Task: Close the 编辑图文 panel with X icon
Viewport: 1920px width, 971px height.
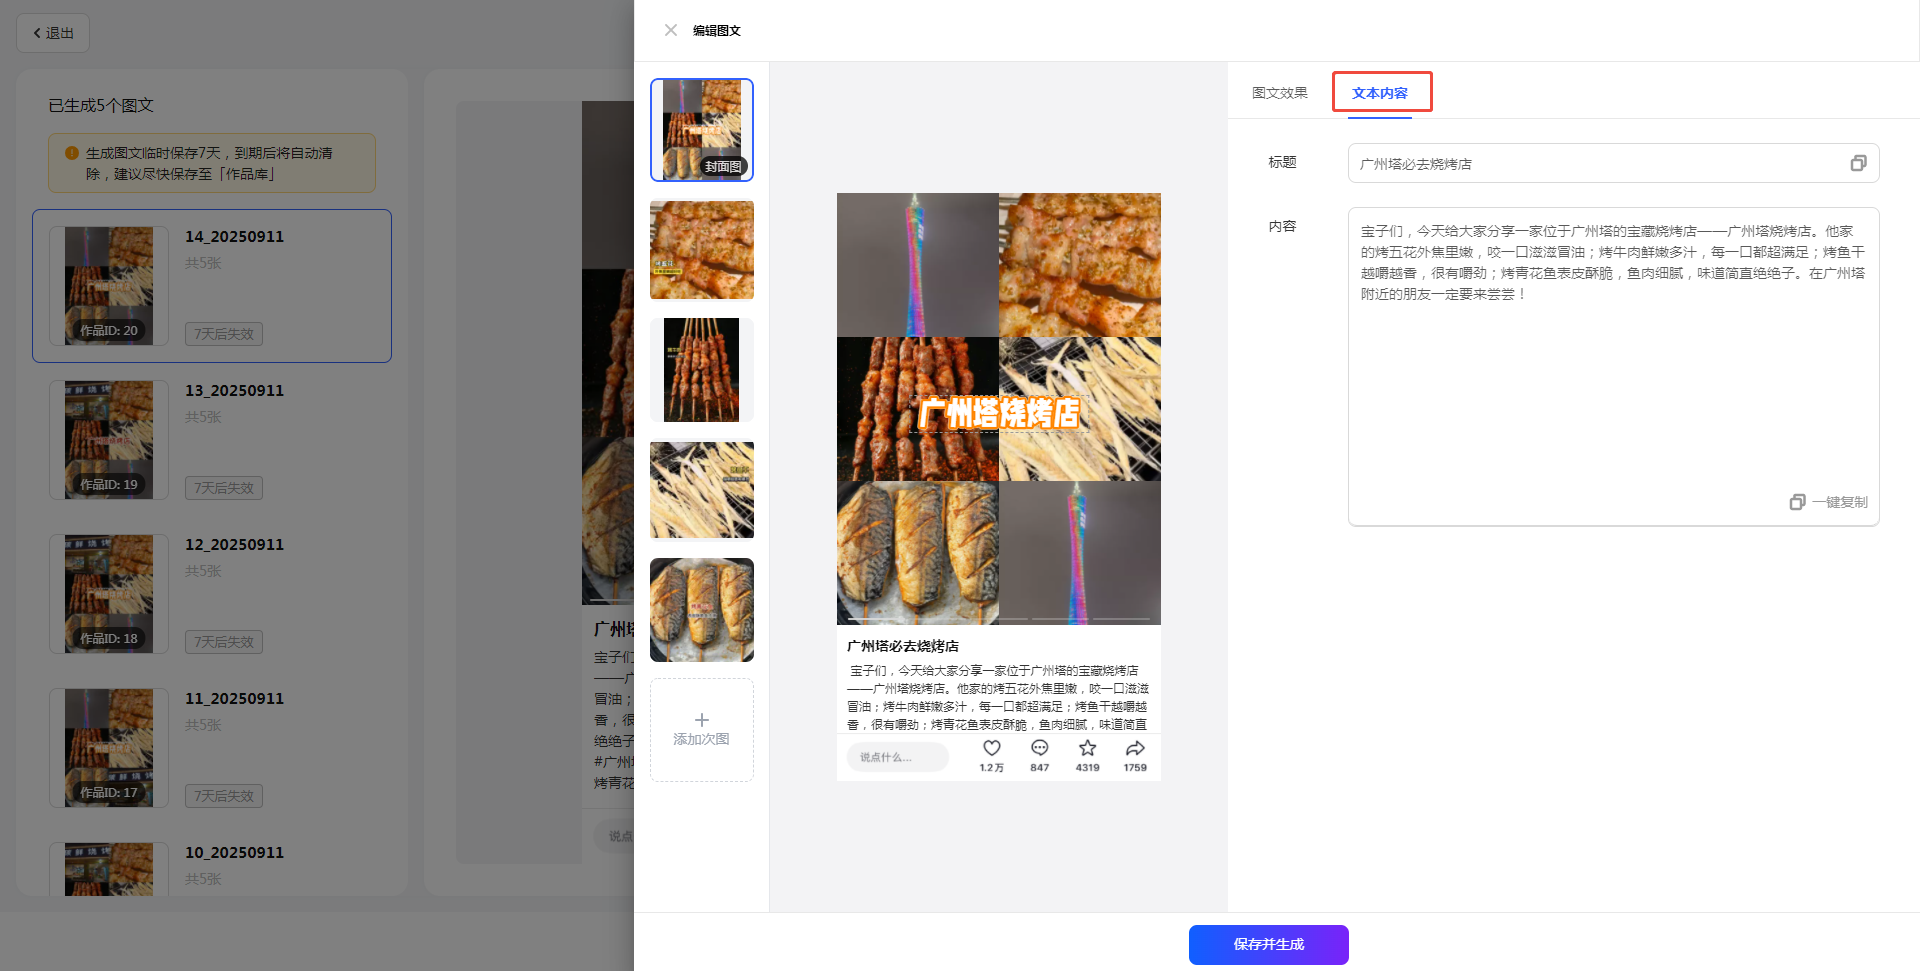Action: click(671, 30)
